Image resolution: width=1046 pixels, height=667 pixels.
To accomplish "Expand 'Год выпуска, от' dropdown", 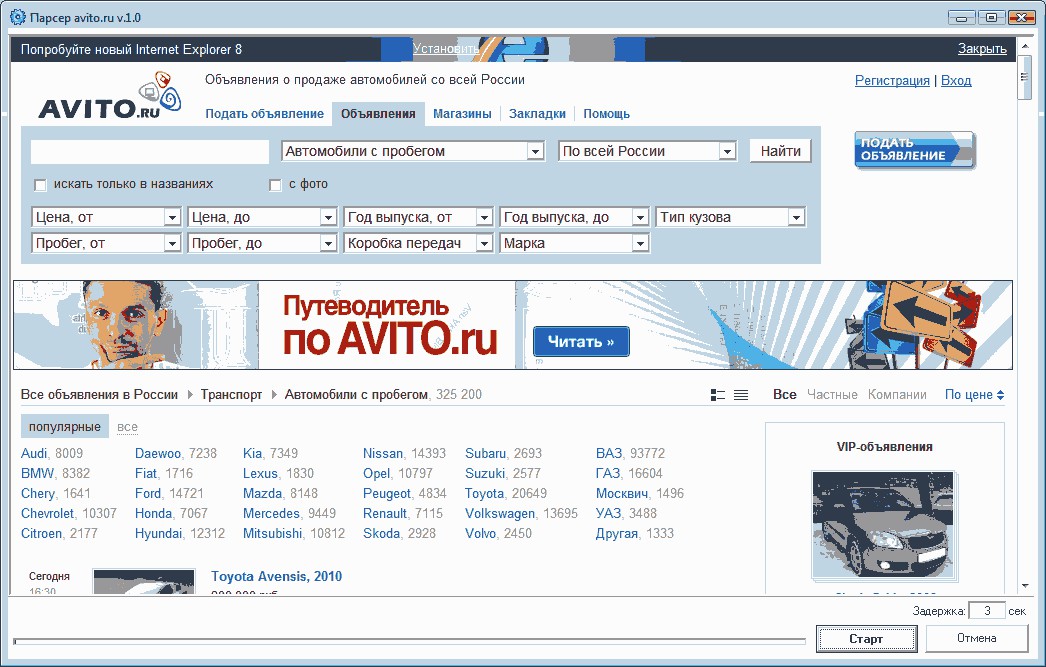I will tap(418, 217).
